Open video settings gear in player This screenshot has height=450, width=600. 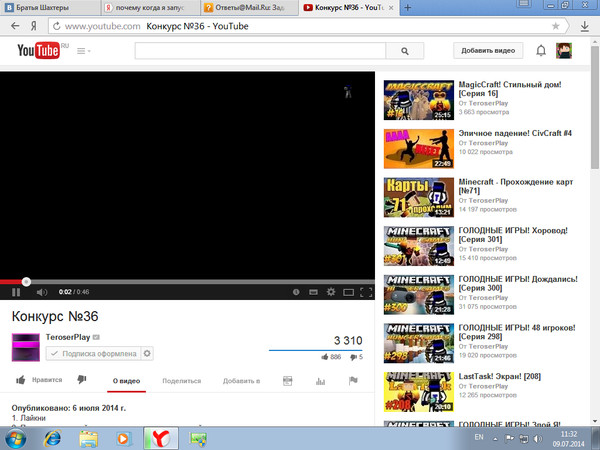tap(331, 292)
